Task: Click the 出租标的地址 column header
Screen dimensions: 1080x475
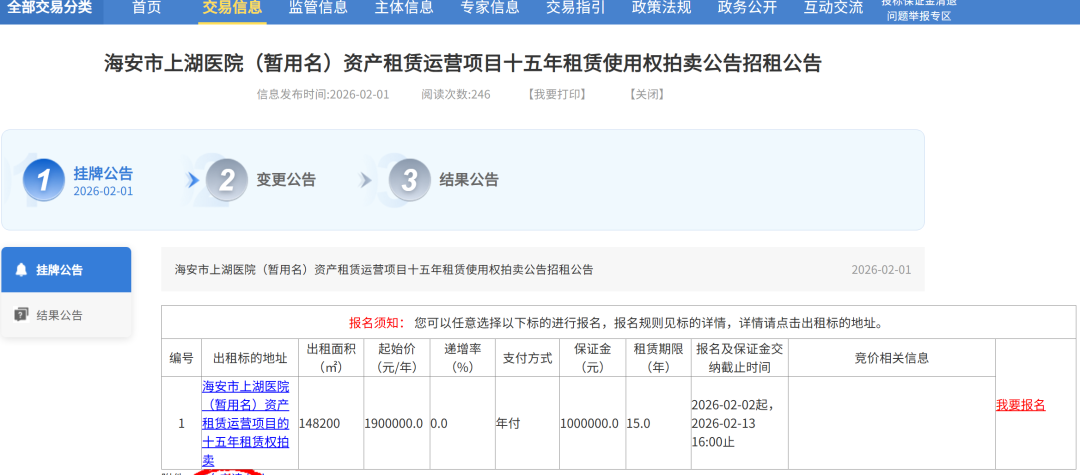Action: pyautogui.click(x=250, y=359)
